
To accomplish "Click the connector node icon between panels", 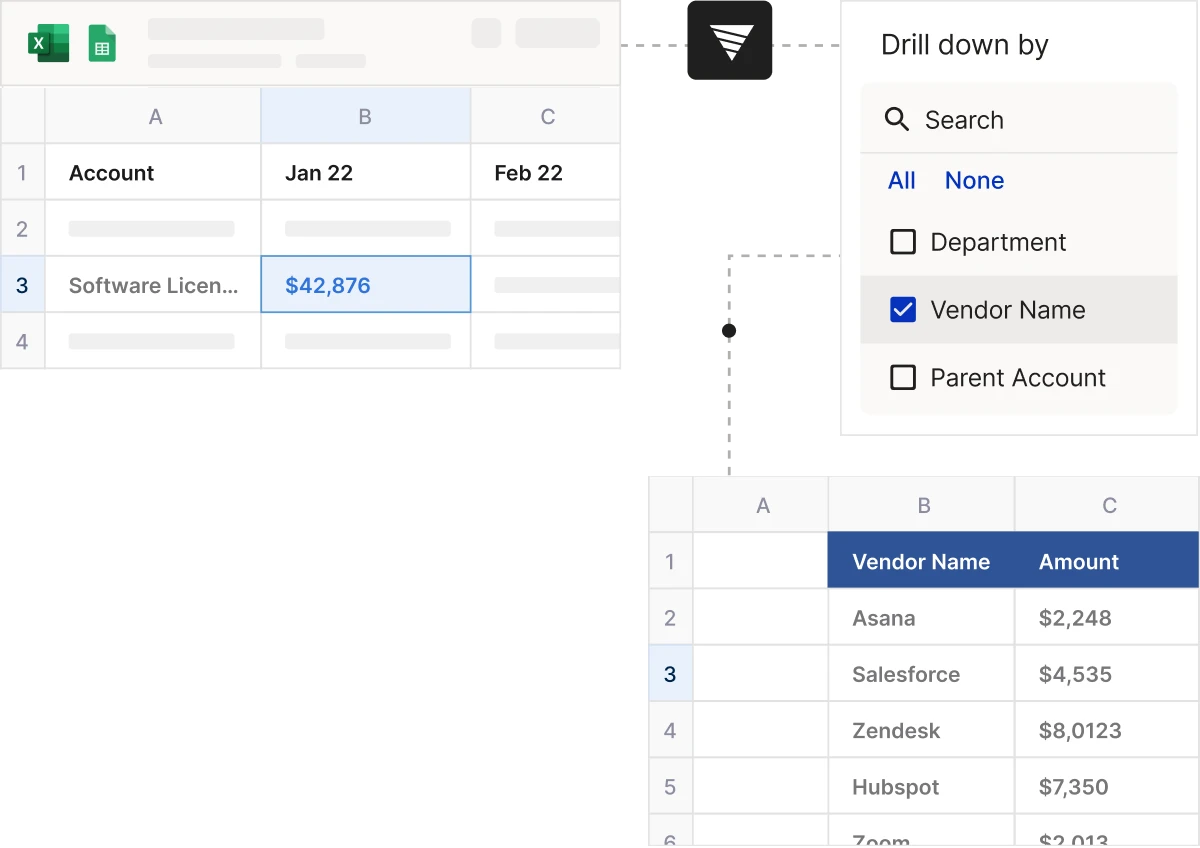I will point(728,330).
